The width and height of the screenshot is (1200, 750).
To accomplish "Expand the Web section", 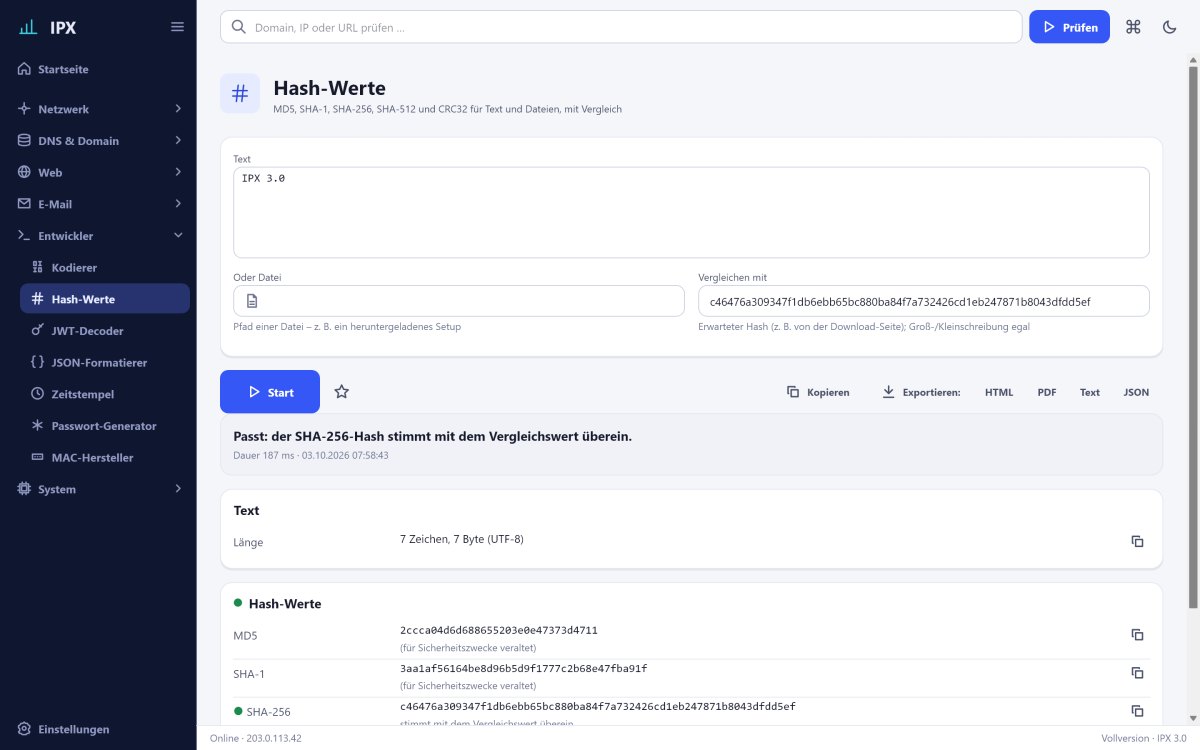I will point(178,172).
